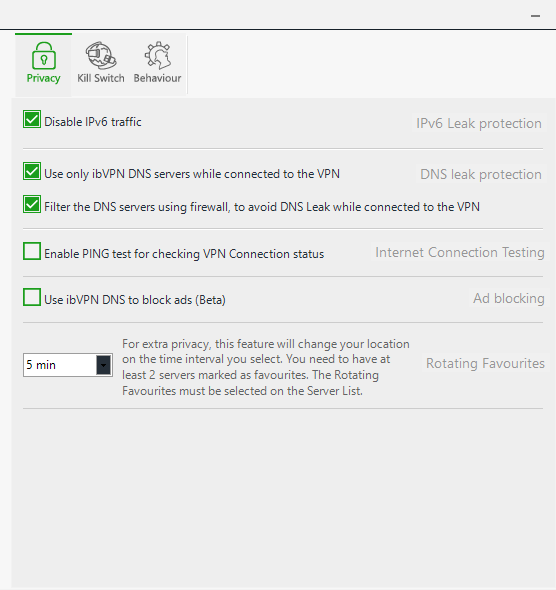Viewport: 556px width, 590px height.
Task: Toggle Use only ibVPN DNS servers checkbox
Action: (x=32, y=171)
